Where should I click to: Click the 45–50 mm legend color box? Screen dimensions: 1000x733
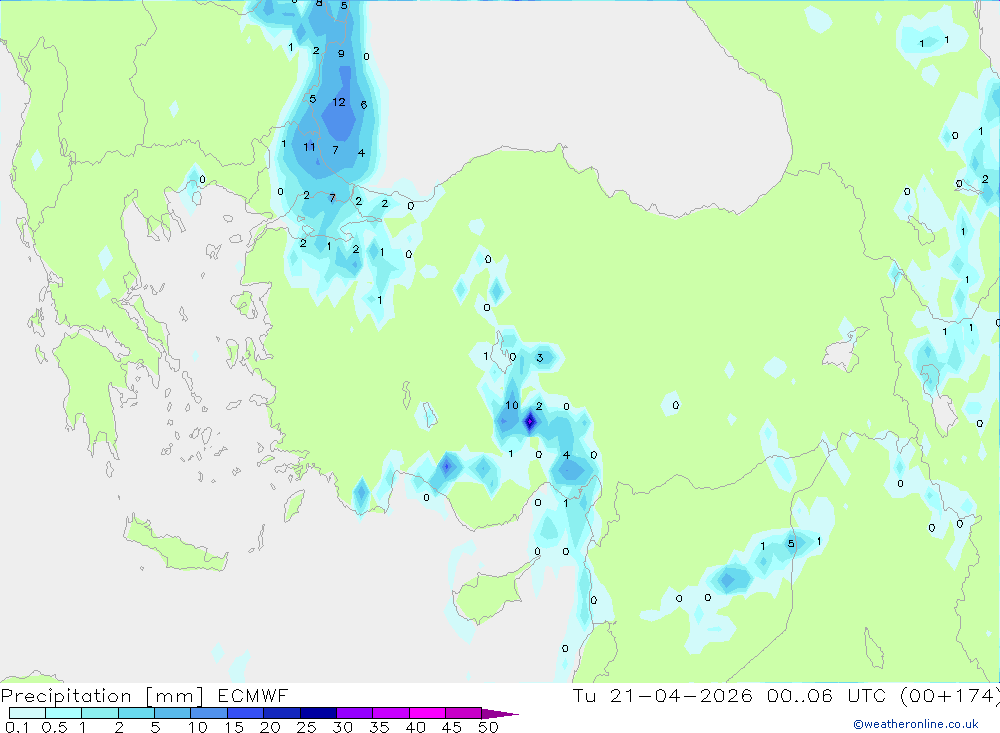(x=464, y=713)
